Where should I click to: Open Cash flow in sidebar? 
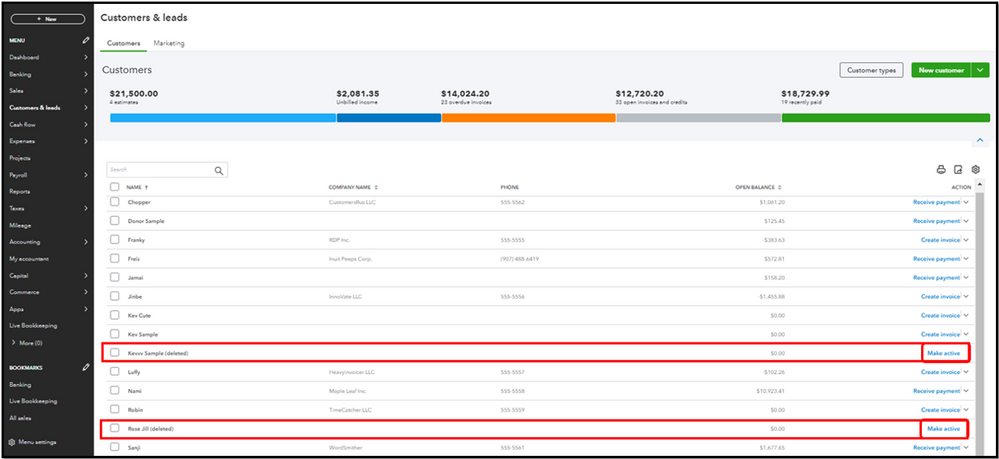tap(22, 124)
